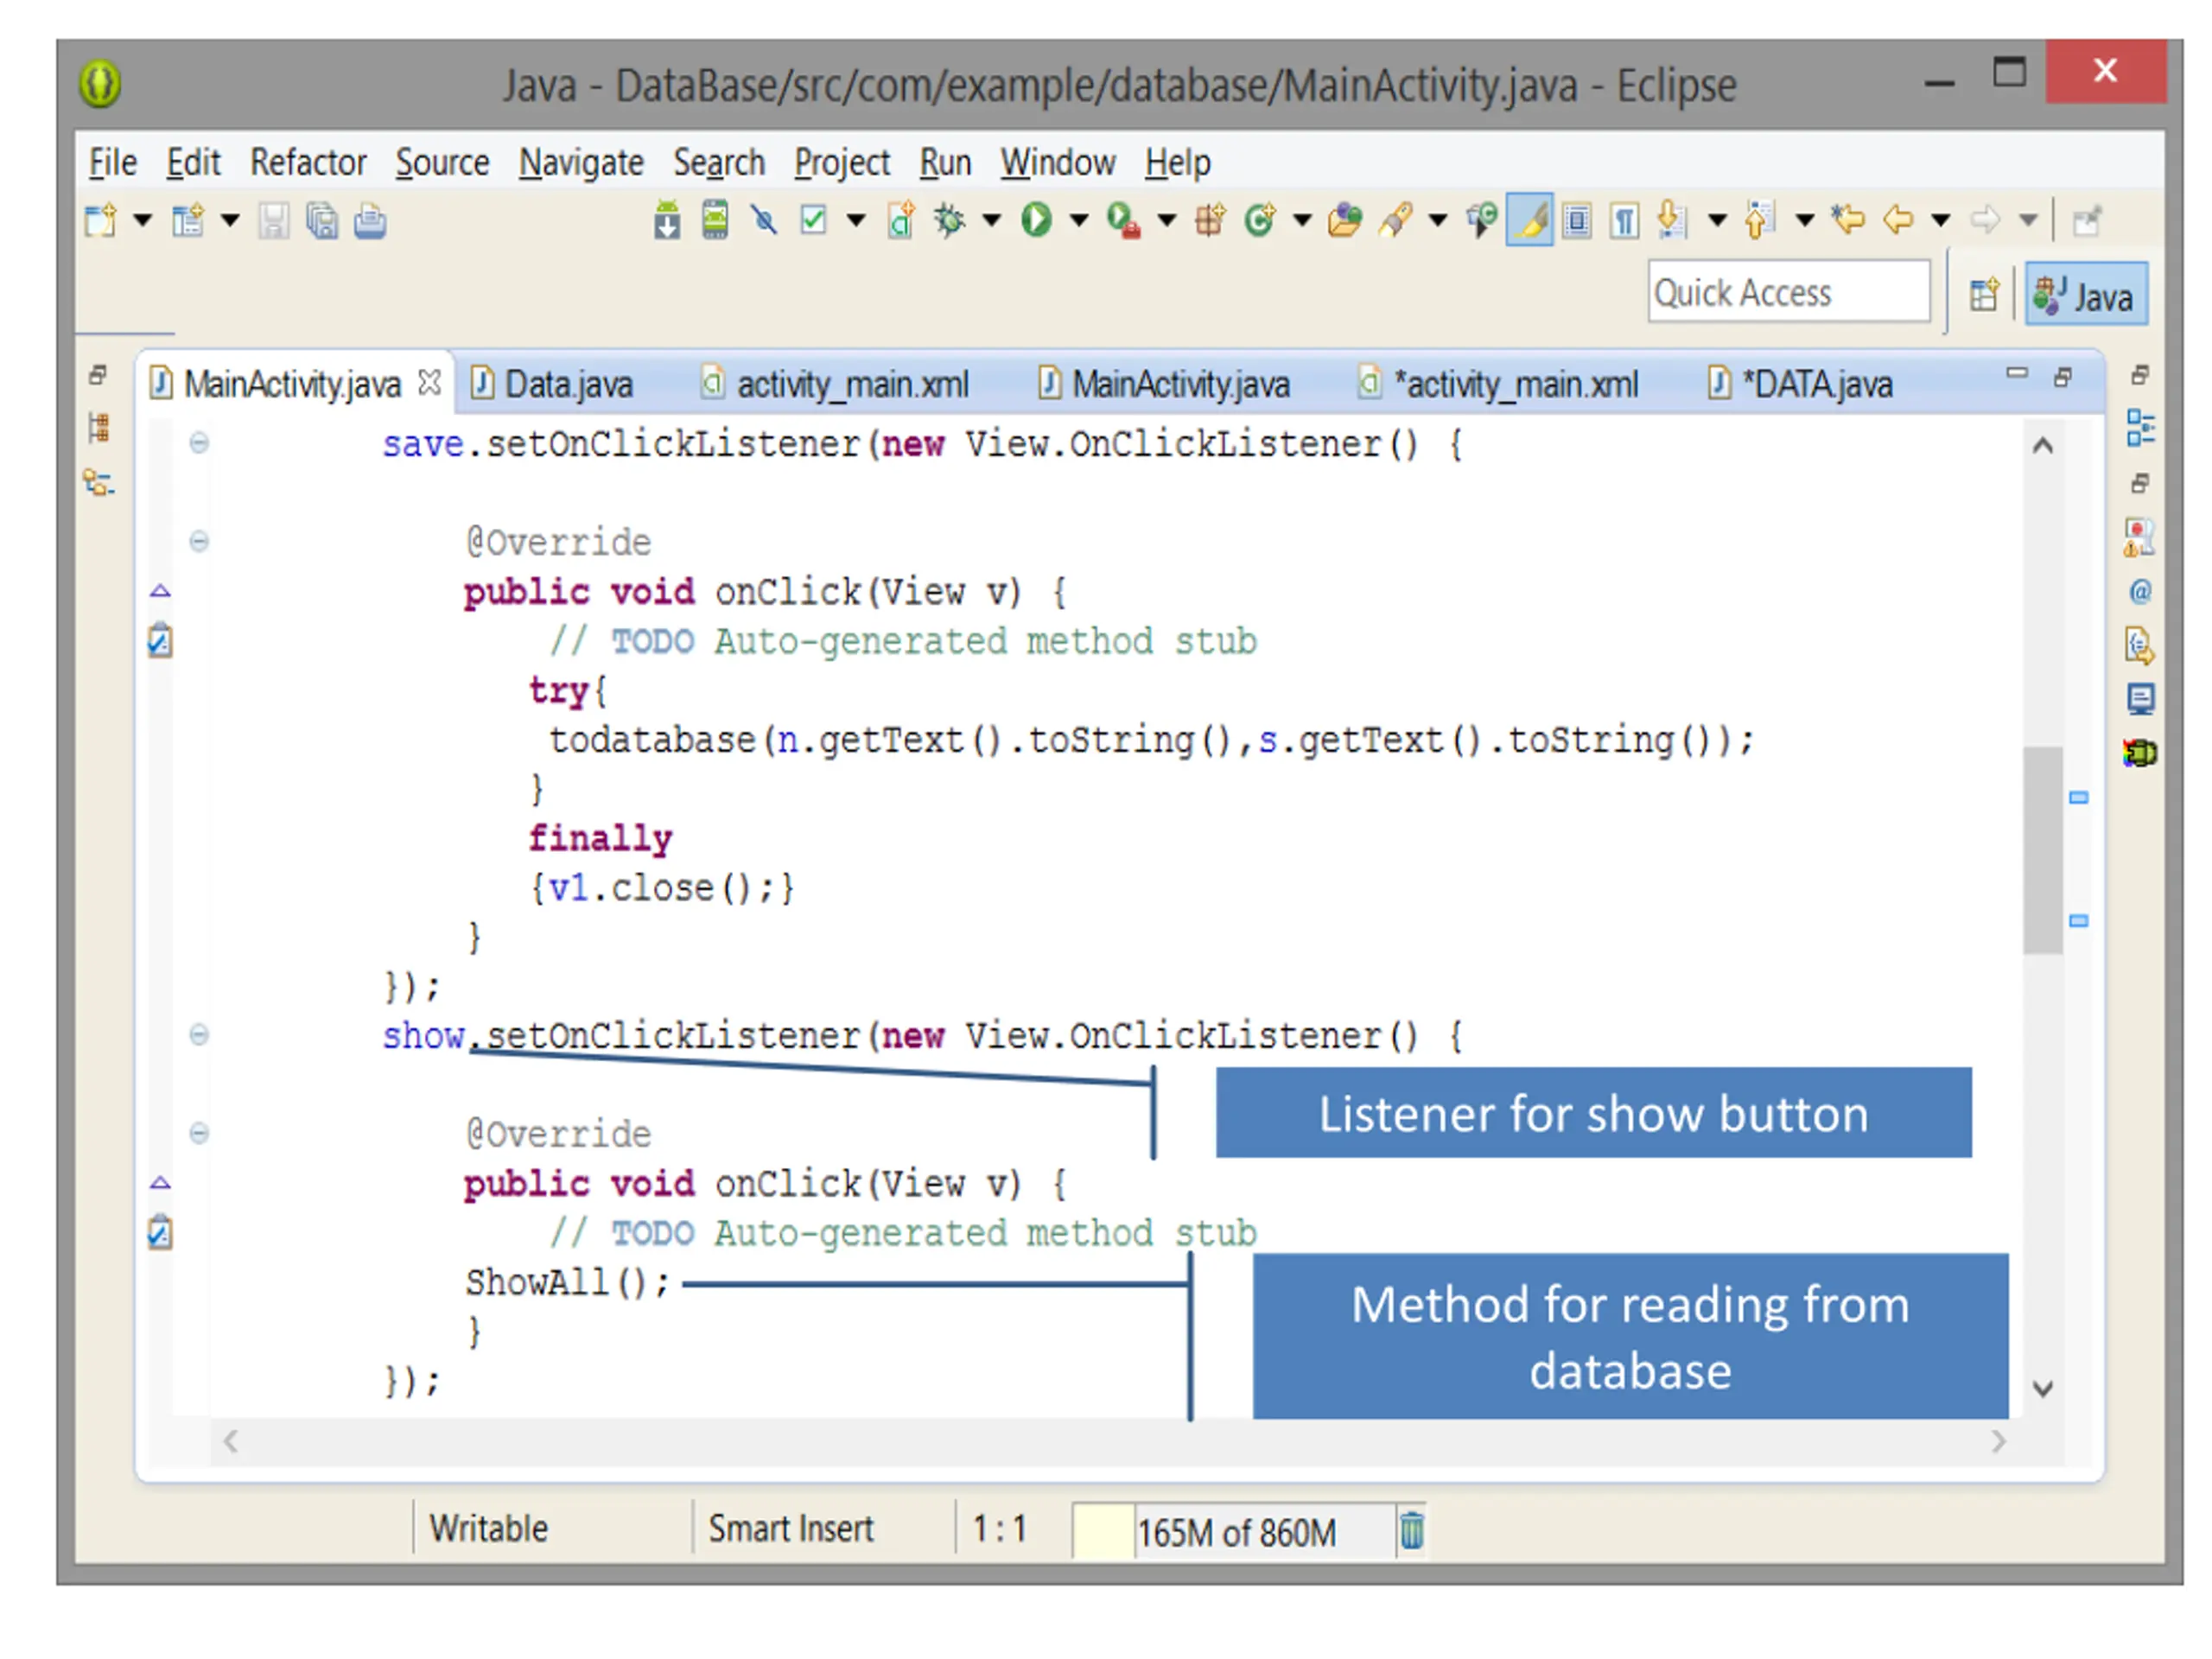This screenshot has height=1659, width=2212.
Task: Open the Navigate menu
Action: point(581,162)
